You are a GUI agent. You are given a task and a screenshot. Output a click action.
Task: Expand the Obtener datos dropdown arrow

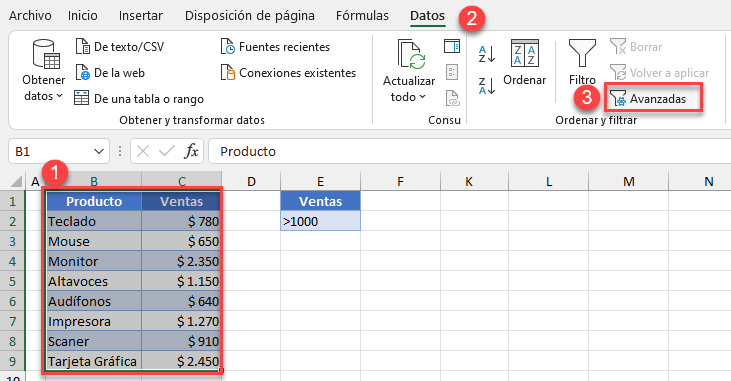tap(60, 96)
